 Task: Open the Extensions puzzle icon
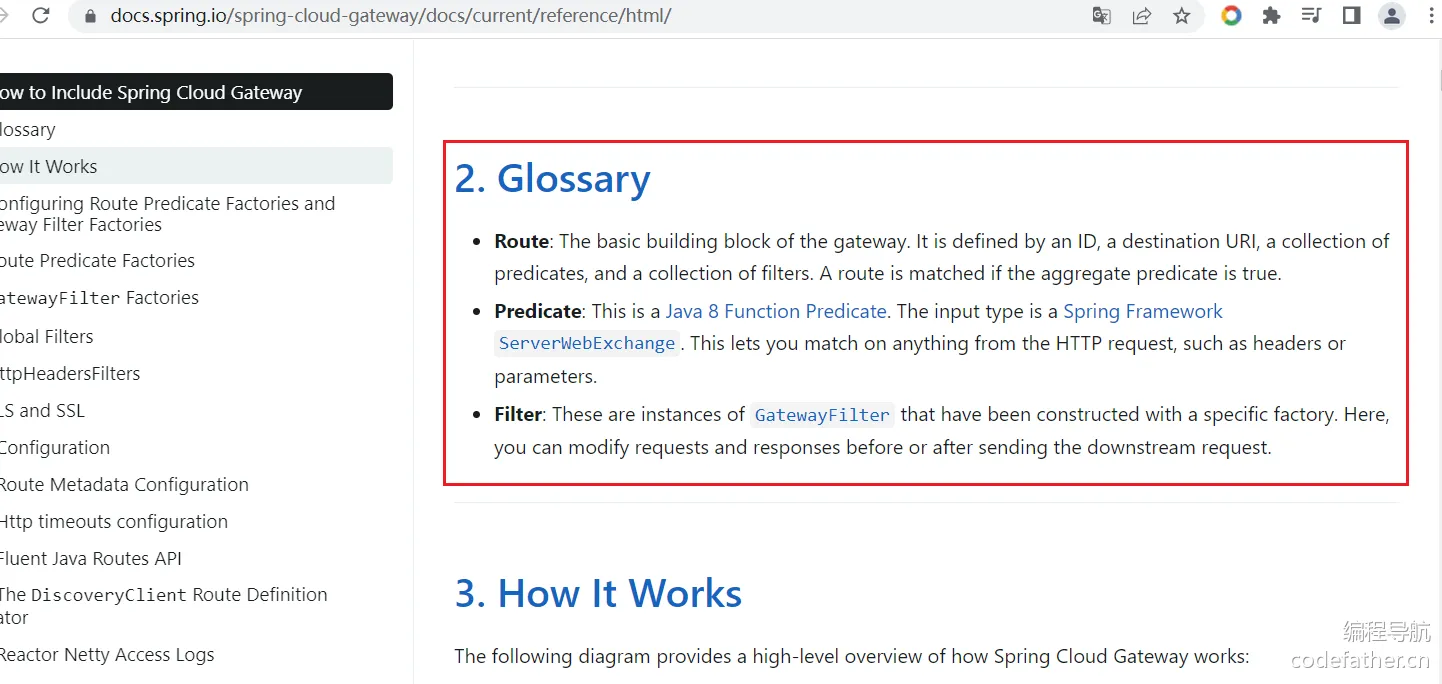1272,16
